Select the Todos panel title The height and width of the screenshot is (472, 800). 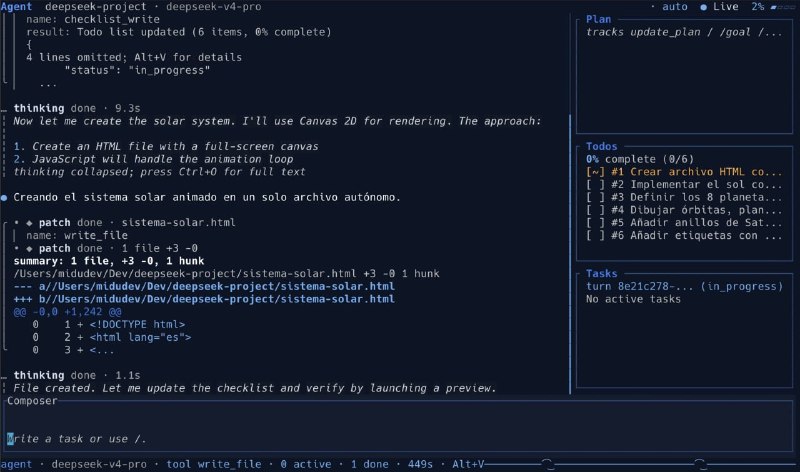601,146
